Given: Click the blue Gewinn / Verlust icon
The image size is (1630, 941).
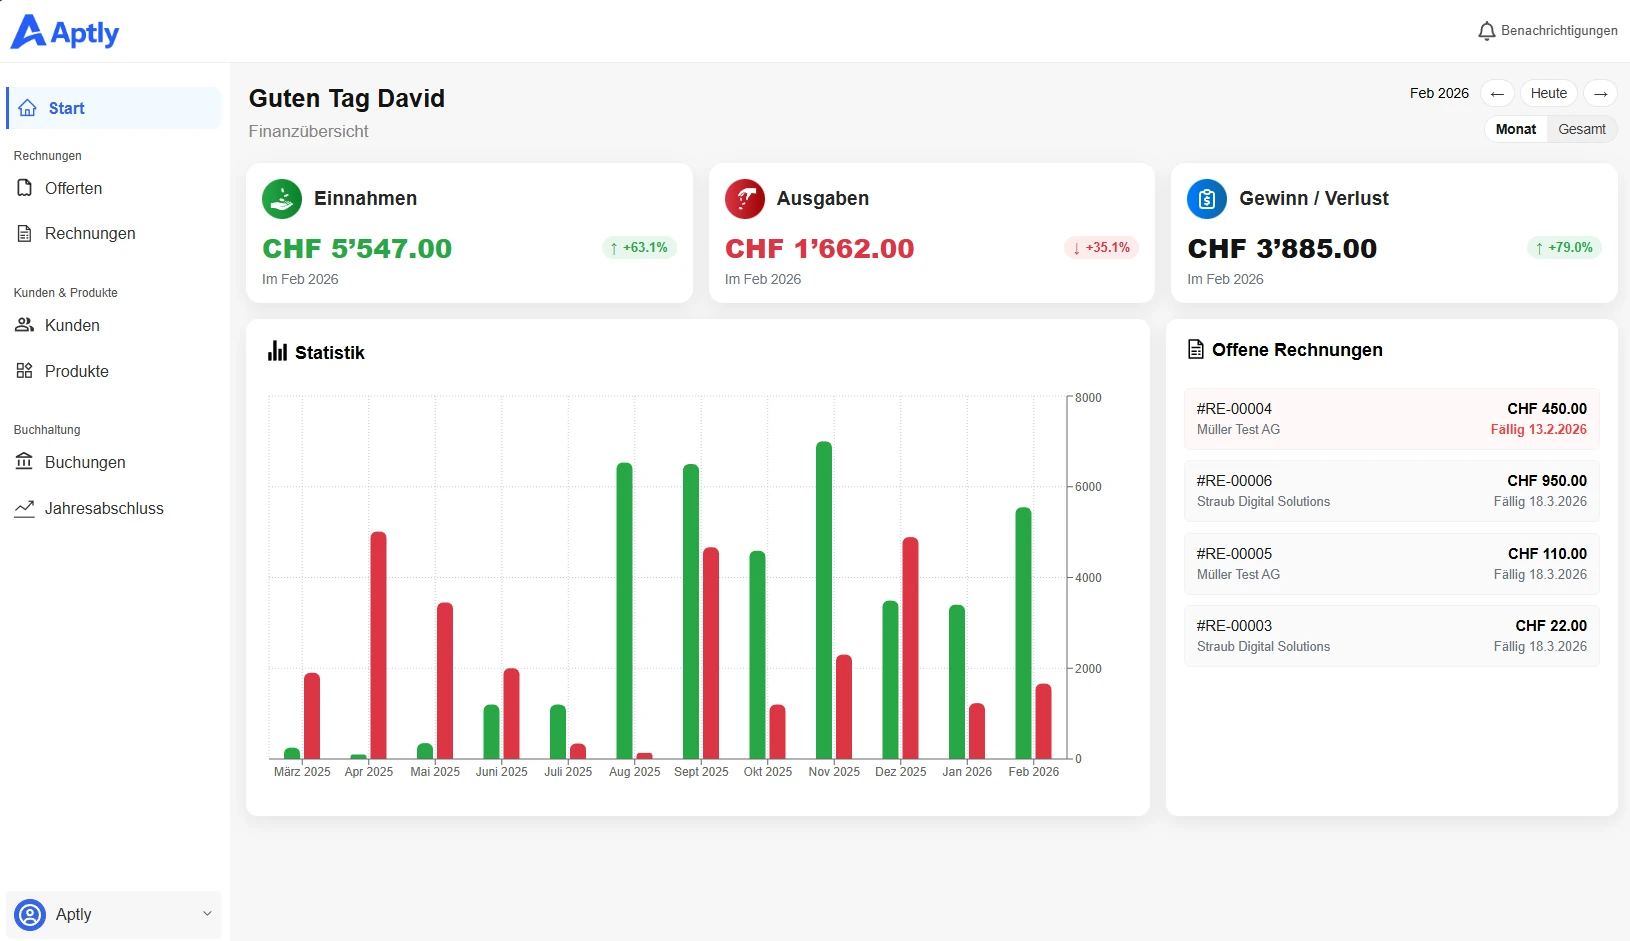Looking at the screenshot, I should tap(1207, 199).
